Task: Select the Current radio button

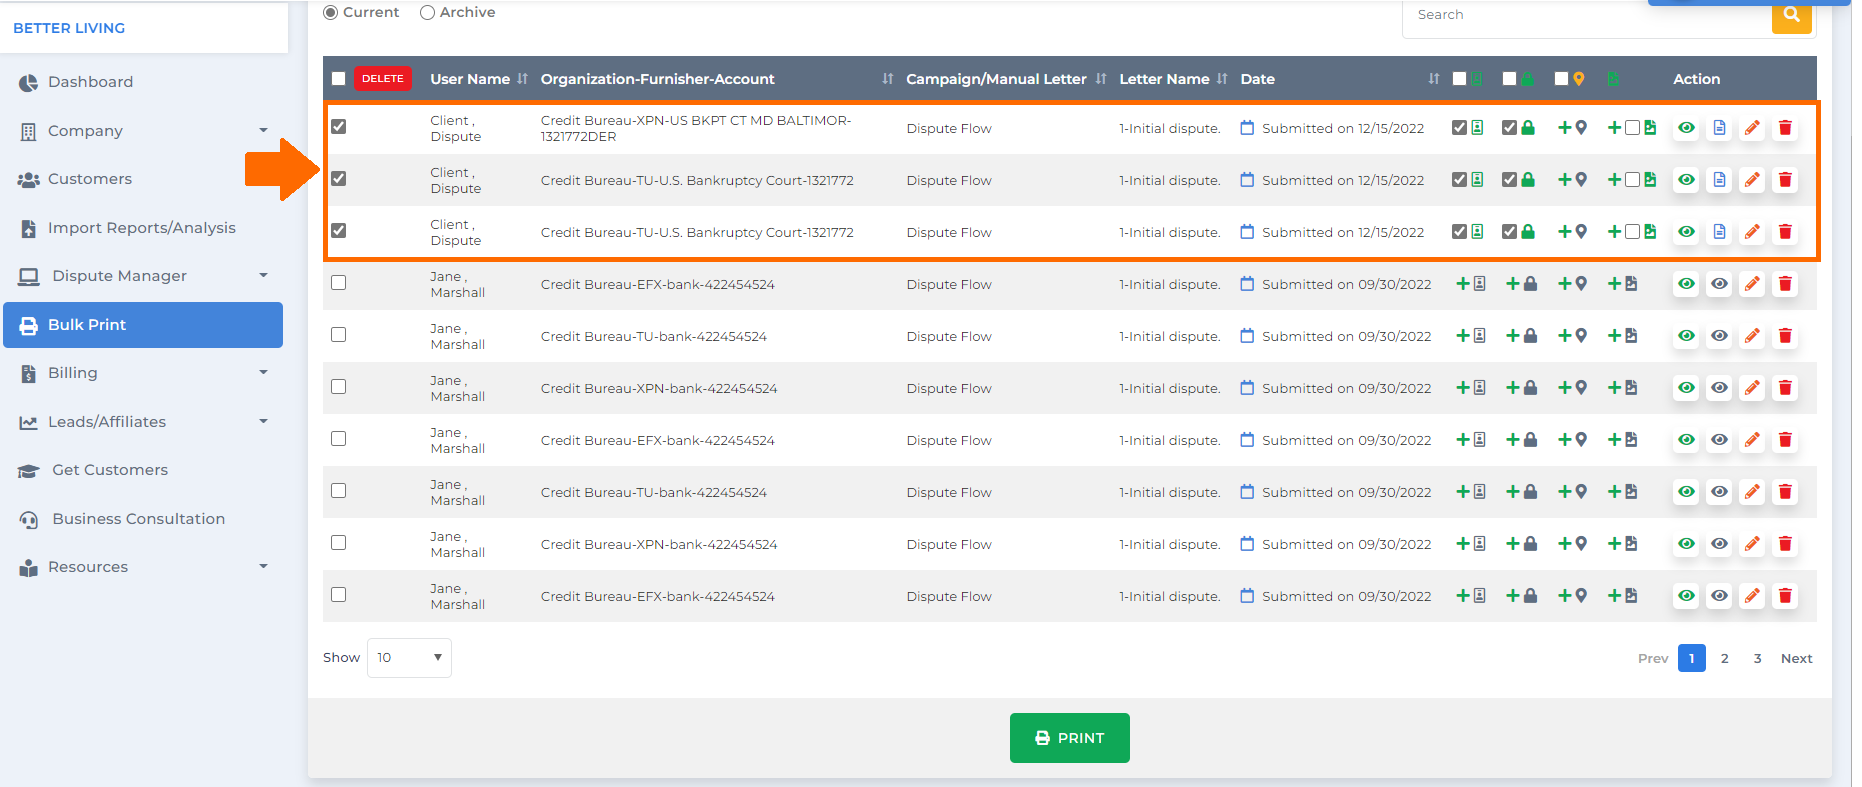Action: (x=331, y=13)
